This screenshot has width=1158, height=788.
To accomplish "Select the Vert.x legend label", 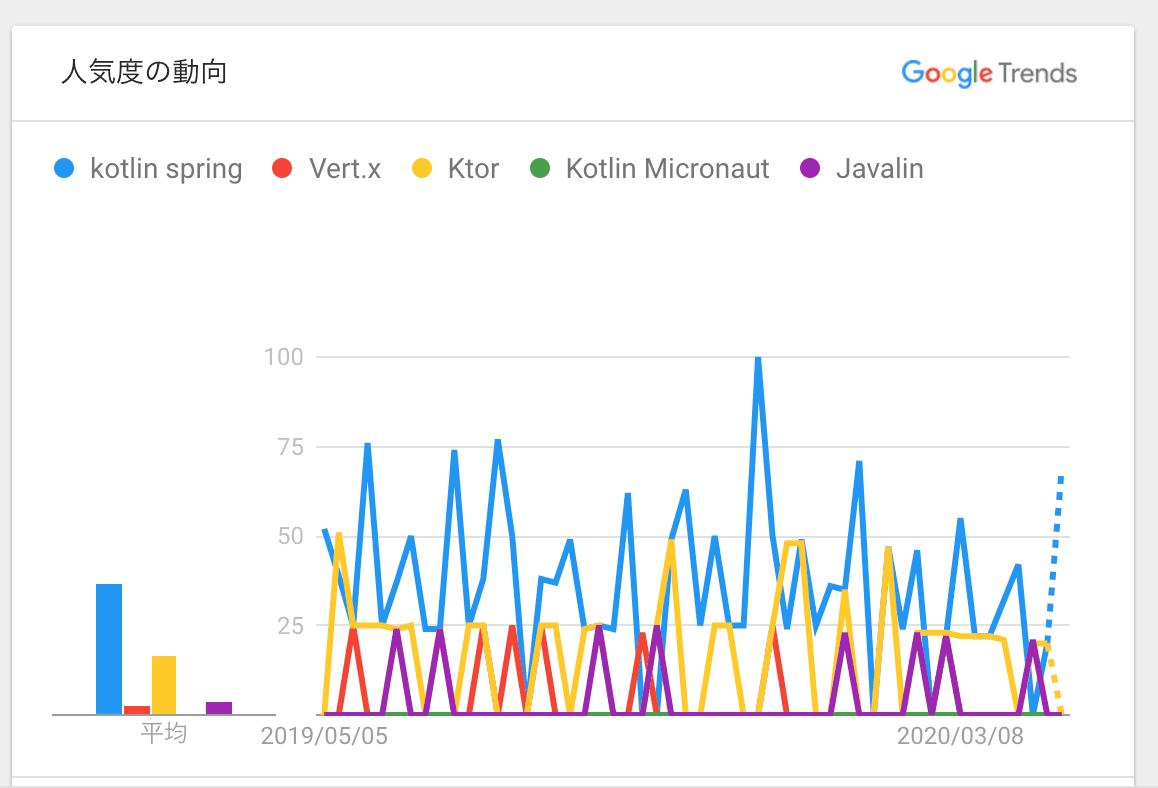I will coord(345,169).
